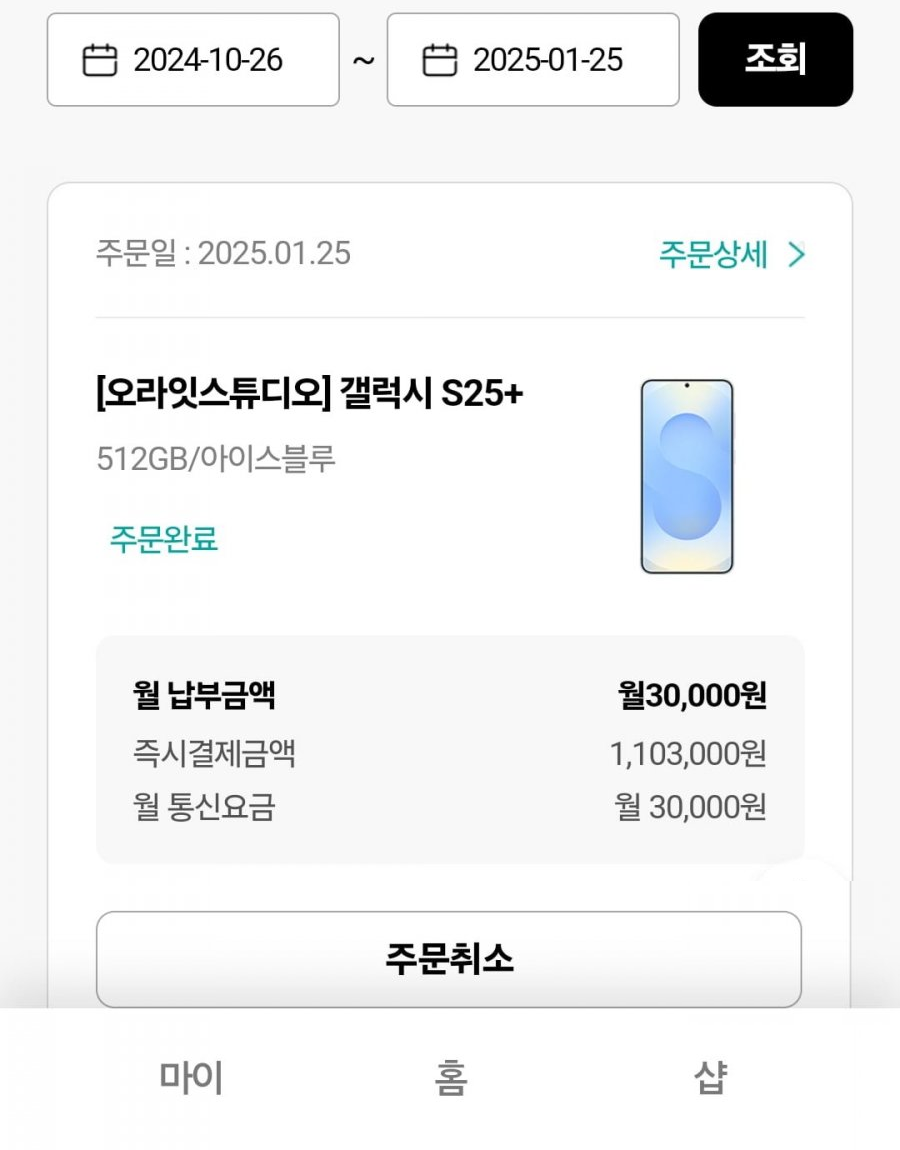Click the bold 월30,000원 monthly amount
The height and width of the screenshot is (1150, 900).
click(x=692, y=695)
